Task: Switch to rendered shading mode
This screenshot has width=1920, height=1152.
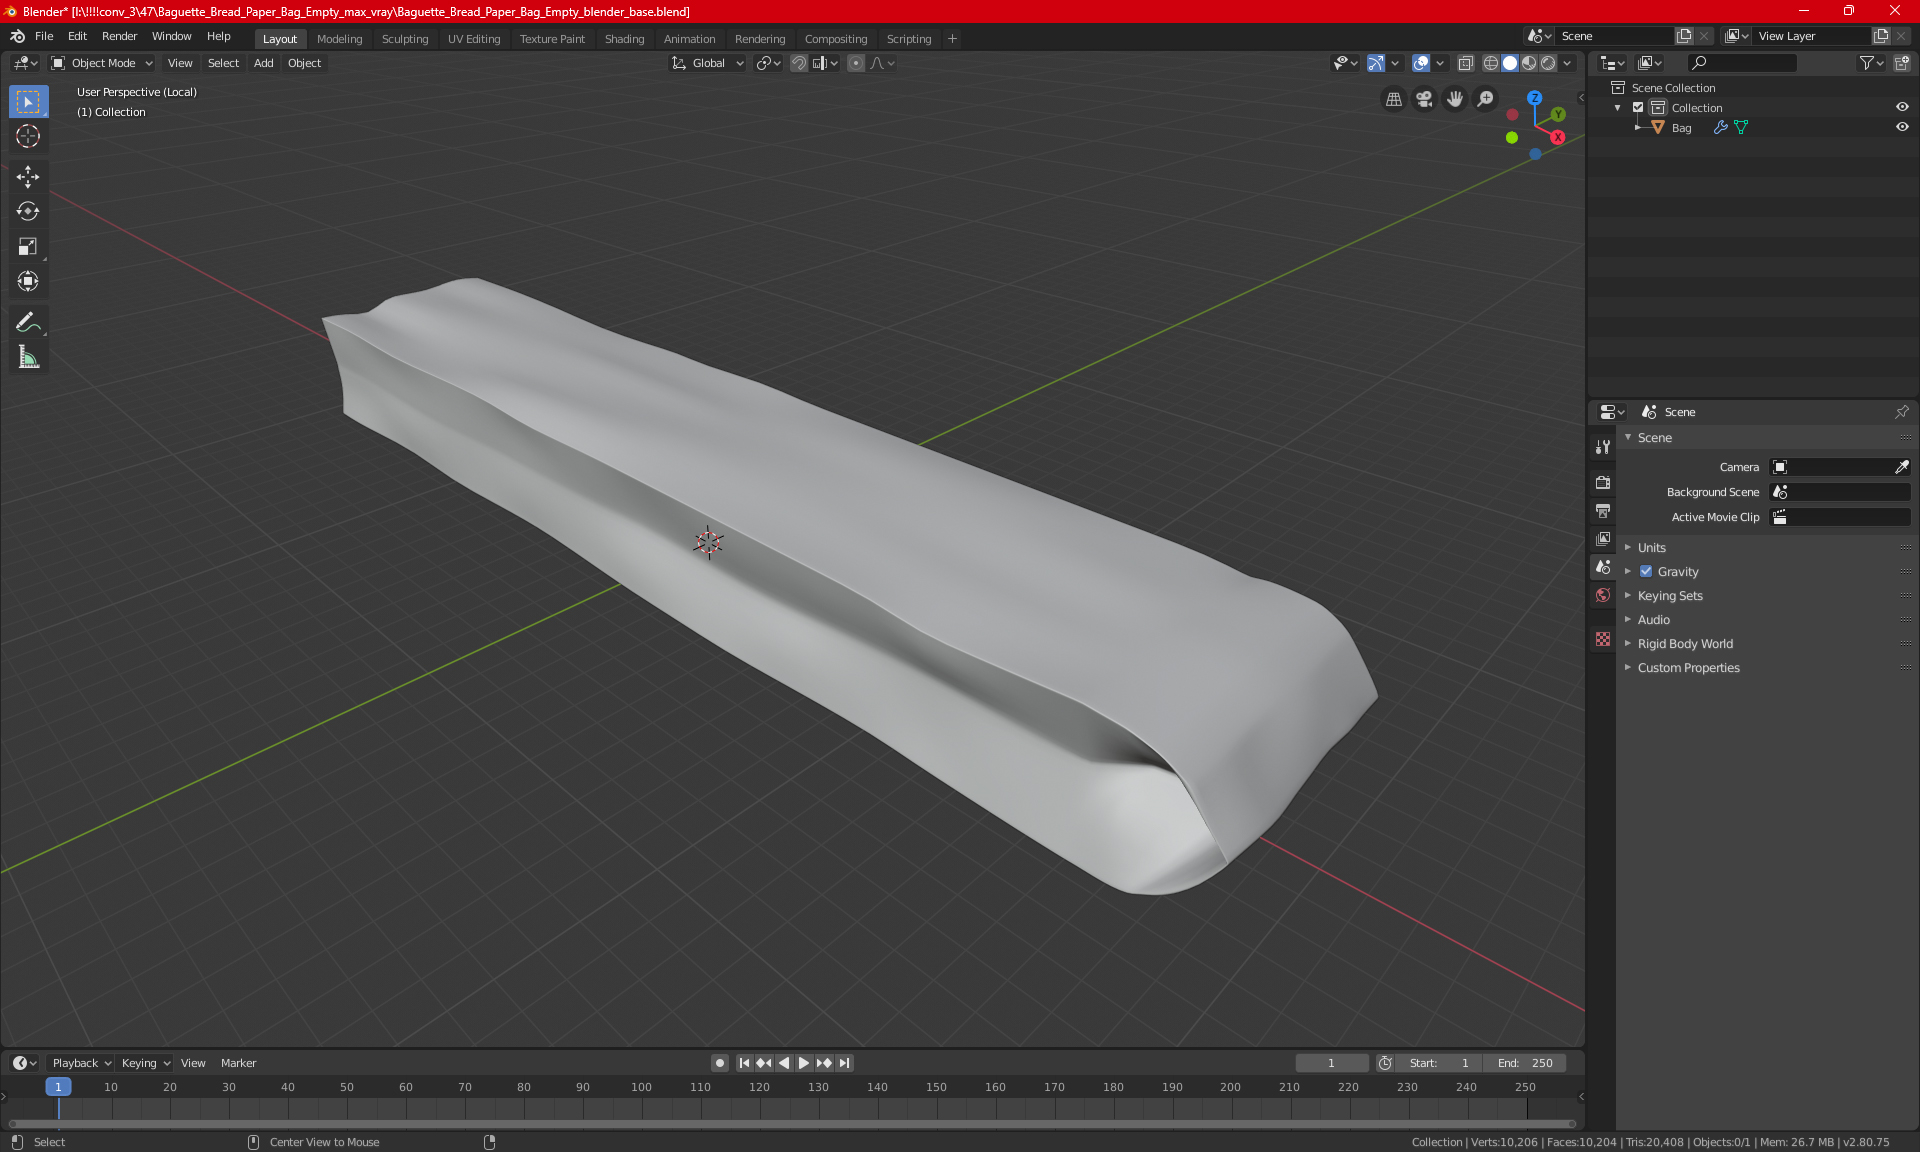Action: tap(1548, 63)
